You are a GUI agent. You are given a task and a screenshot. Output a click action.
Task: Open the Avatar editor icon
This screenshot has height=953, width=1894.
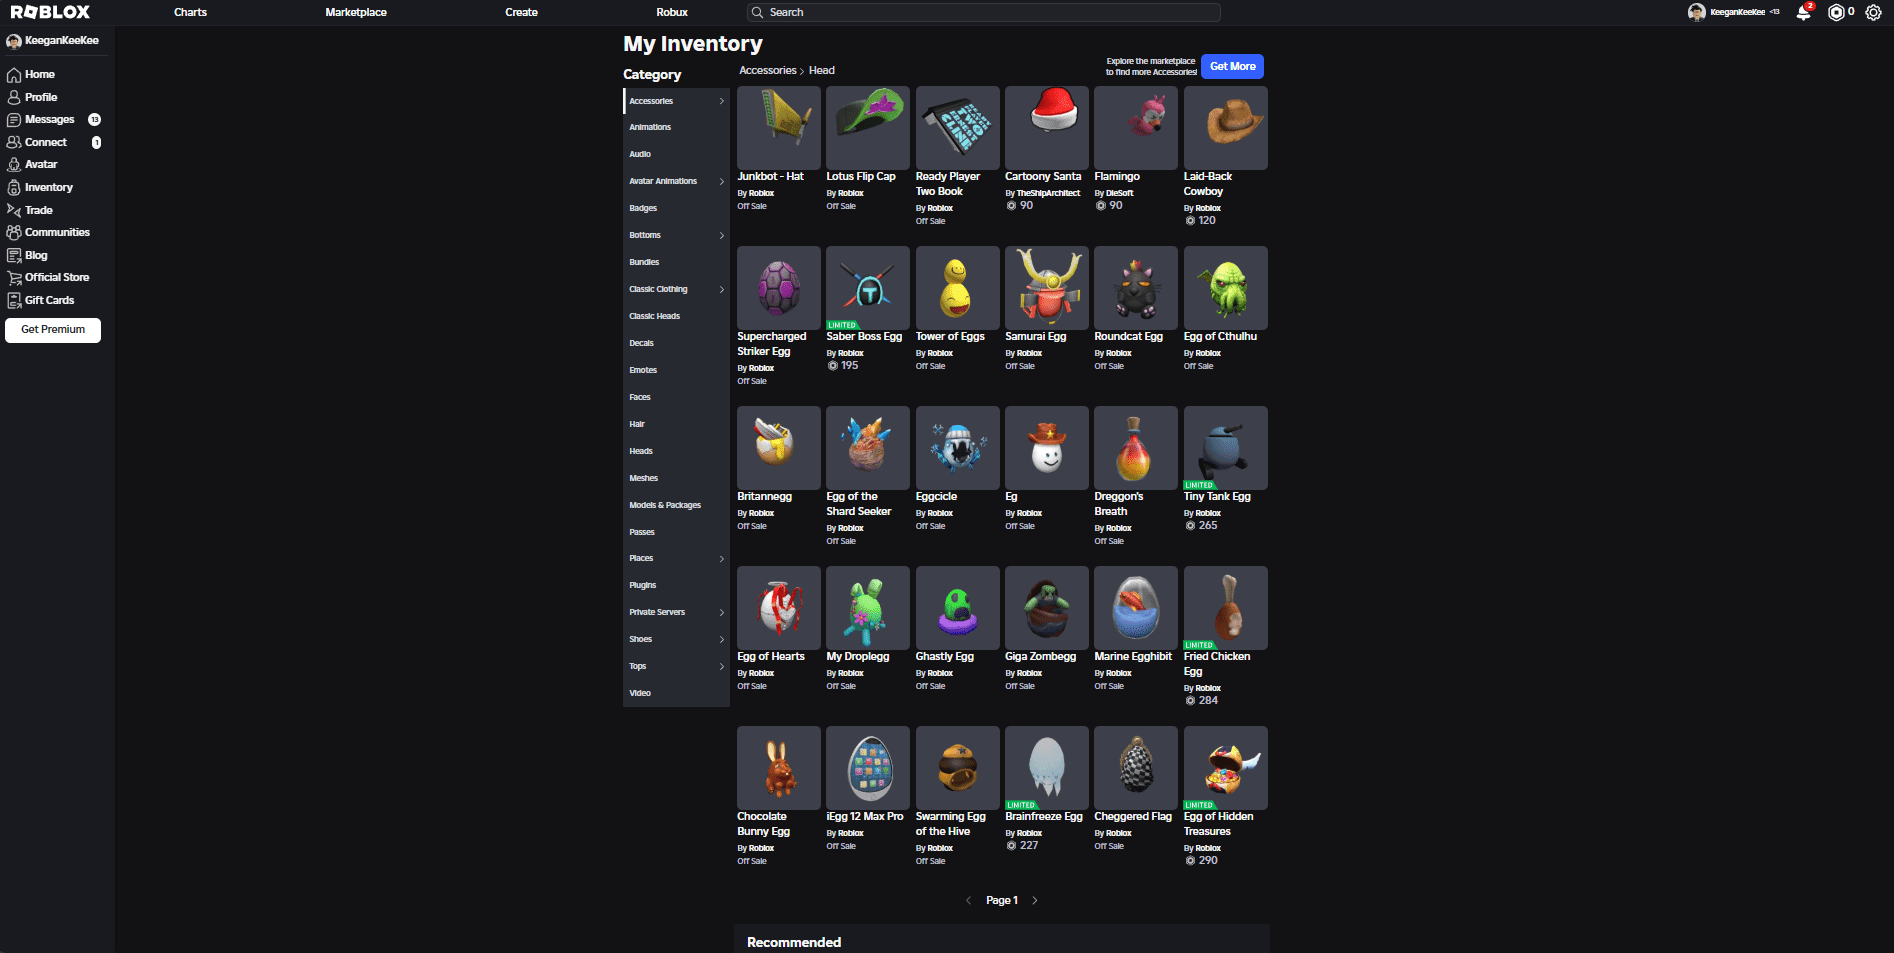14,164
